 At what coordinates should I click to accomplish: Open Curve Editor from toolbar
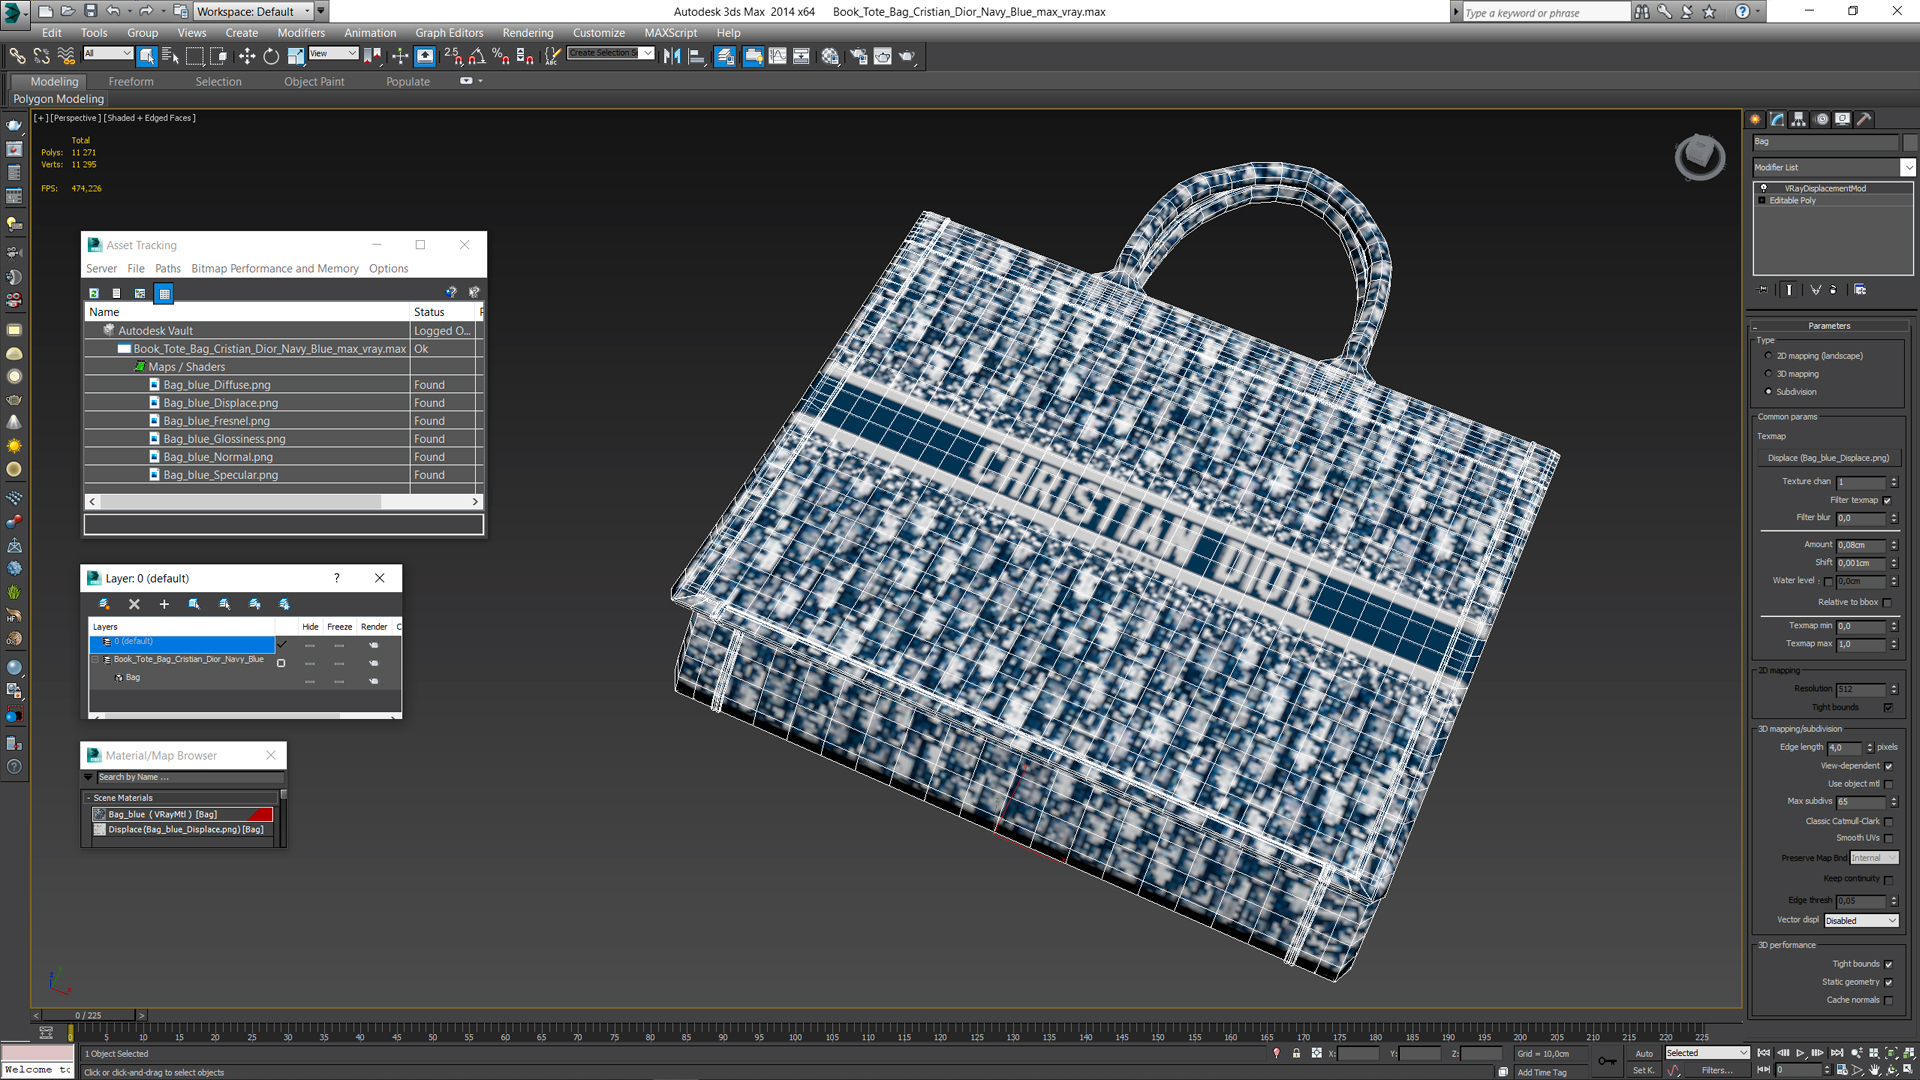click(x=777, y=56)
